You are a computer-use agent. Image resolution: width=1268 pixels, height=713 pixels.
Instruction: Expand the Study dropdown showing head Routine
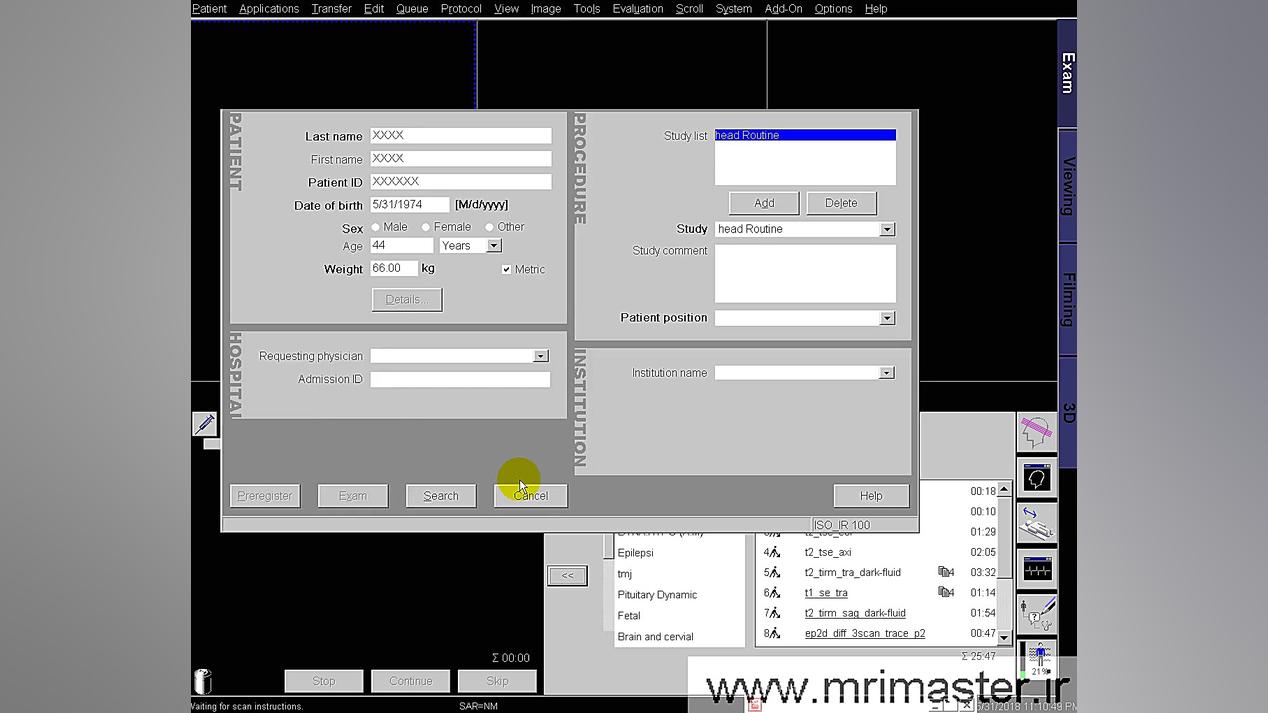[x=886, y=229]
